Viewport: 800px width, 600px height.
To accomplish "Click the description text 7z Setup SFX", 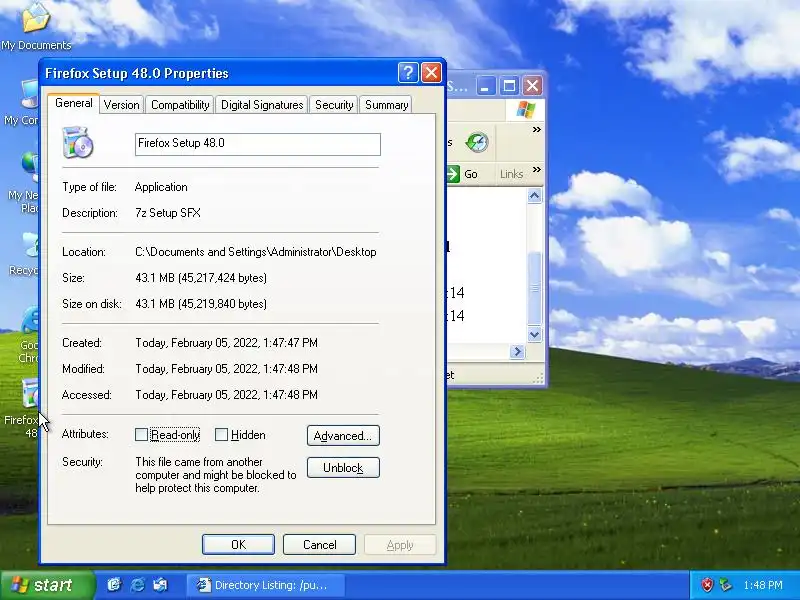I will (168, 213).
